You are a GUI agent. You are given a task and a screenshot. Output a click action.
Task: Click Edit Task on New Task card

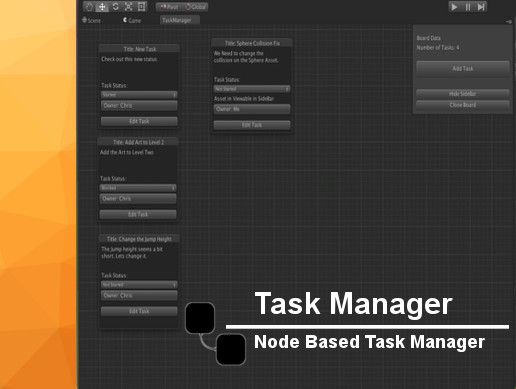[139, 121]
